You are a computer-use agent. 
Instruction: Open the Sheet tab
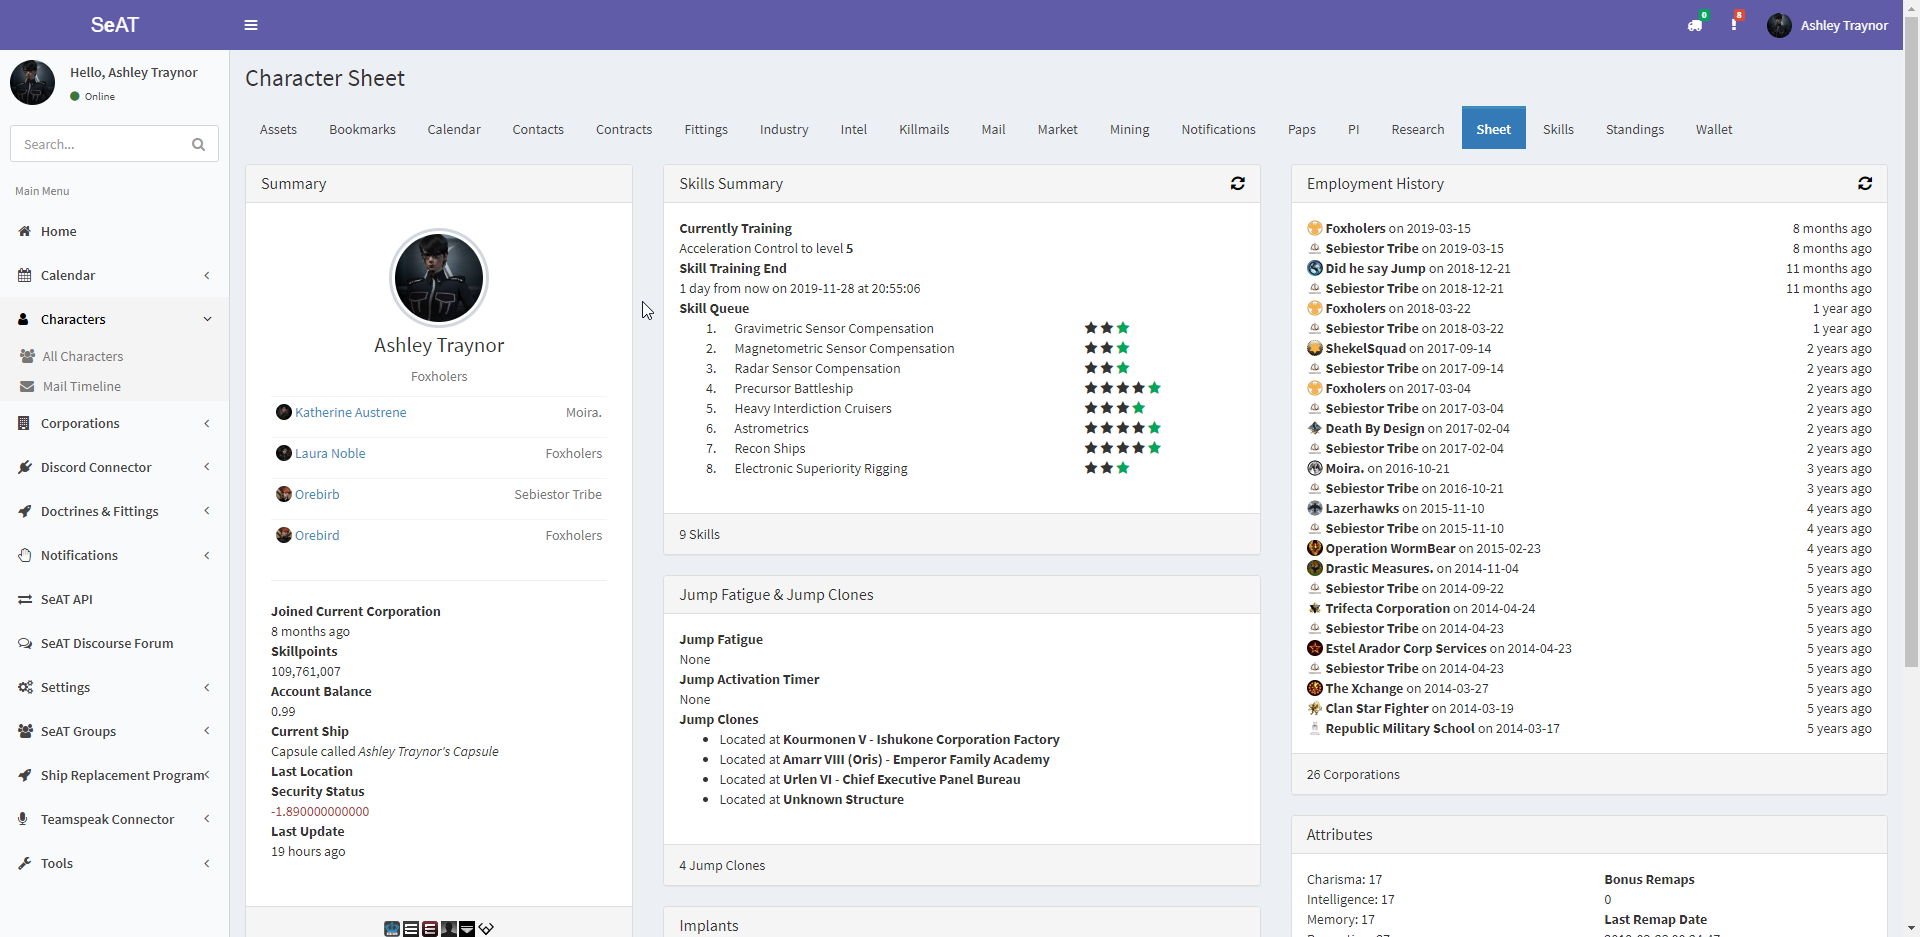pyautogui.click(x=1494, y=128)
